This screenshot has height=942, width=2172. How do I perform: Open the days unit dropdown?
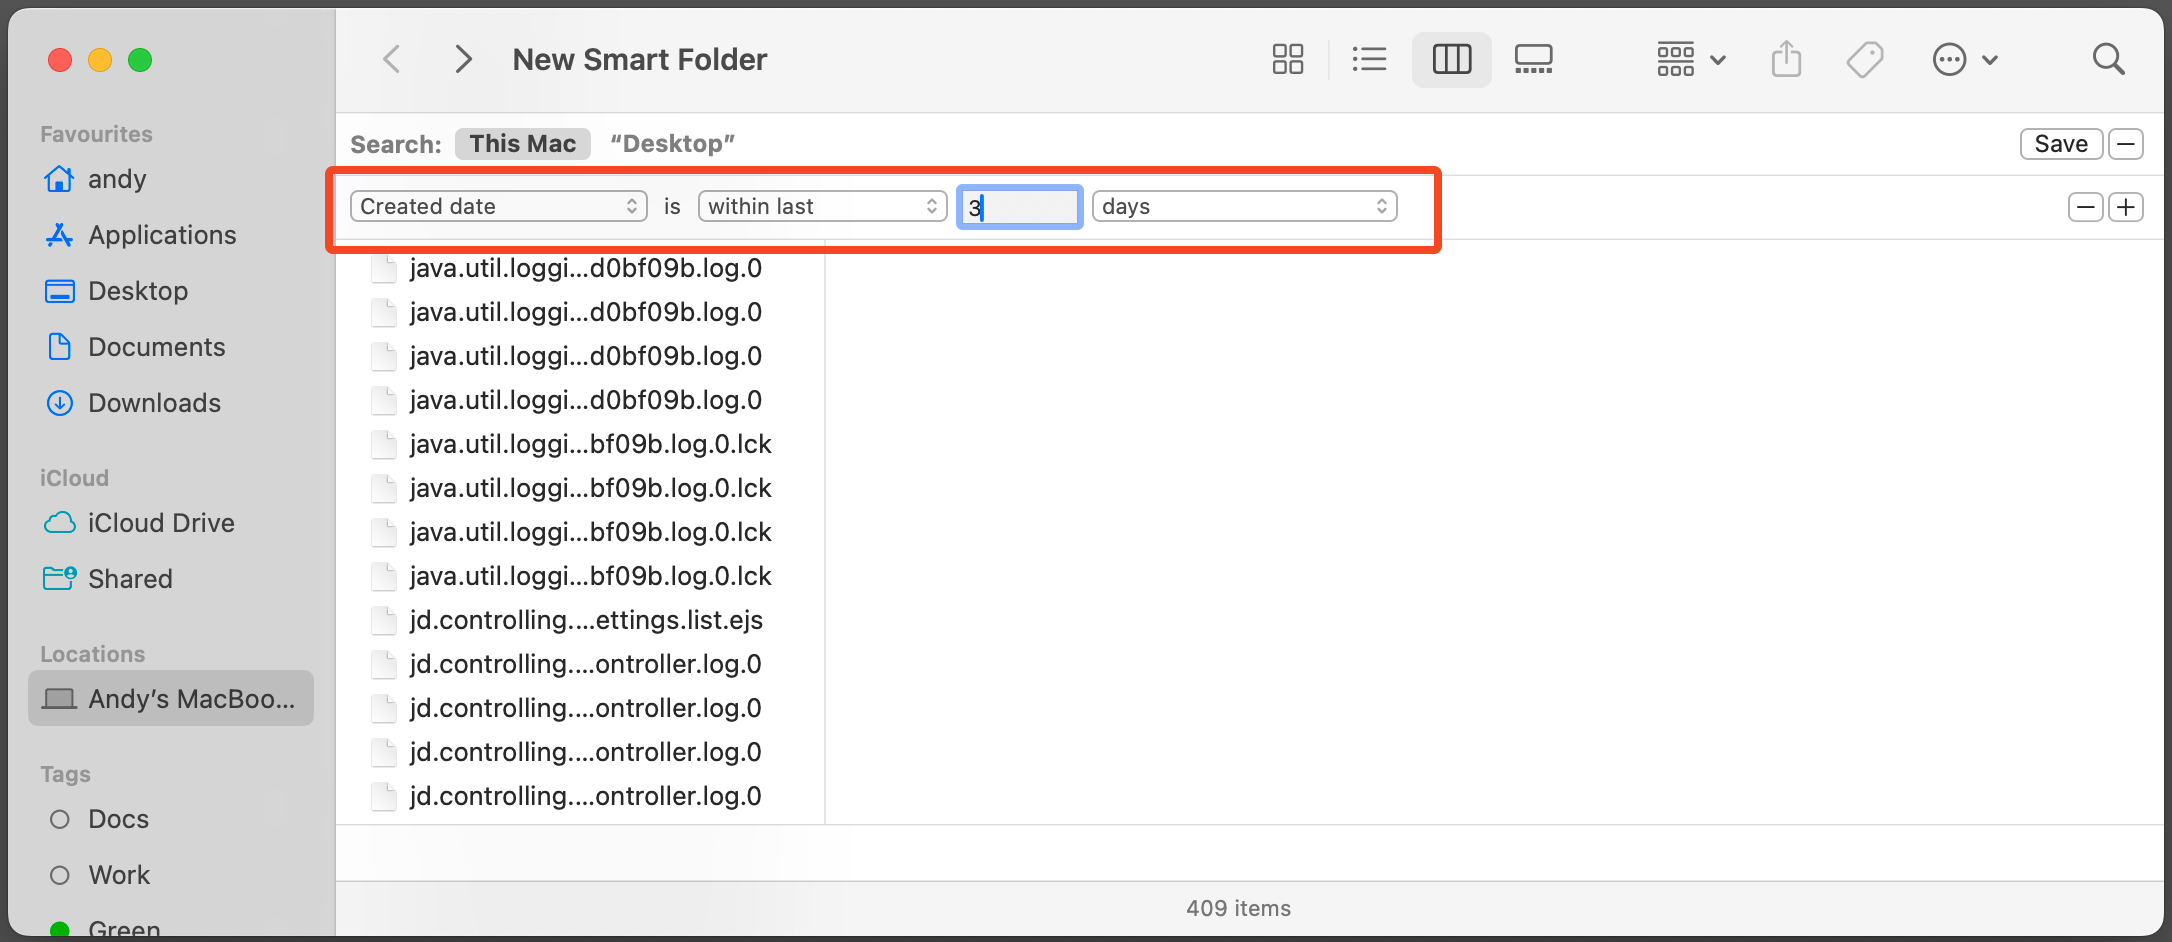[1244, 207]
